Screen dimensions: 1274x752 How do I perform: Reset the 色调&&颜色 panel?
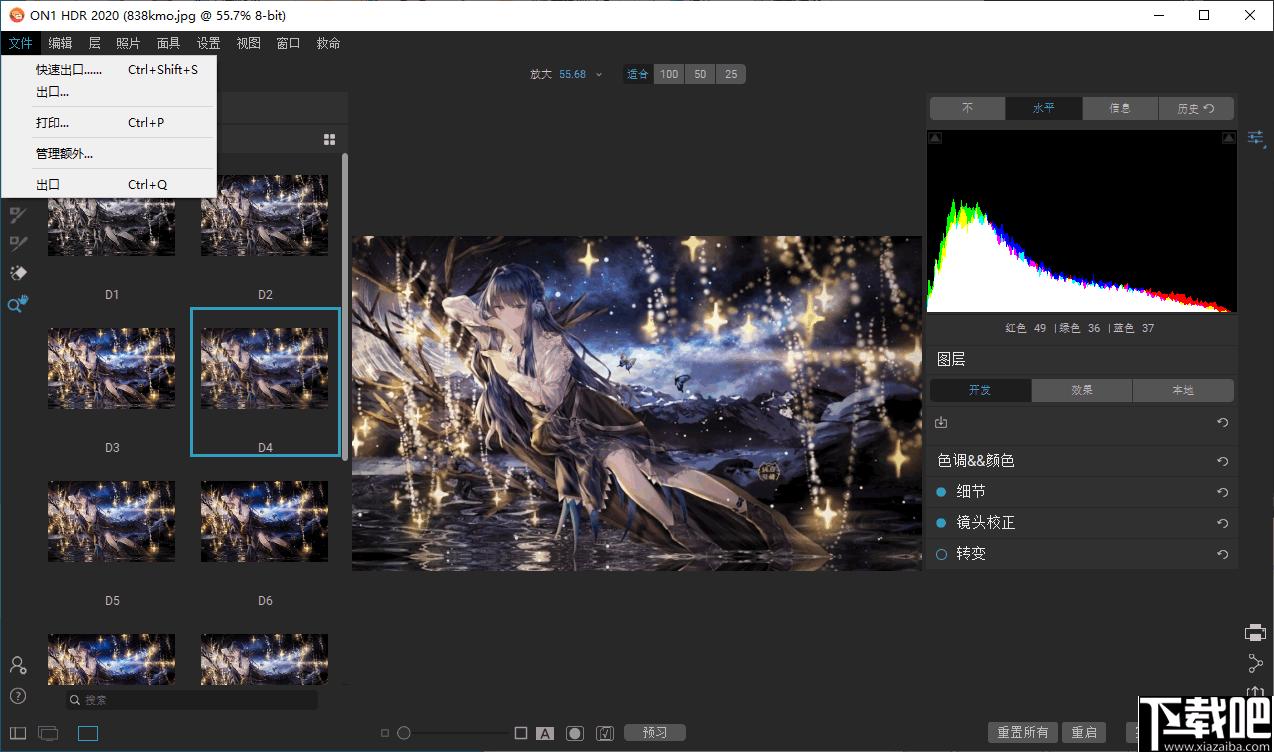point(1222,461)
